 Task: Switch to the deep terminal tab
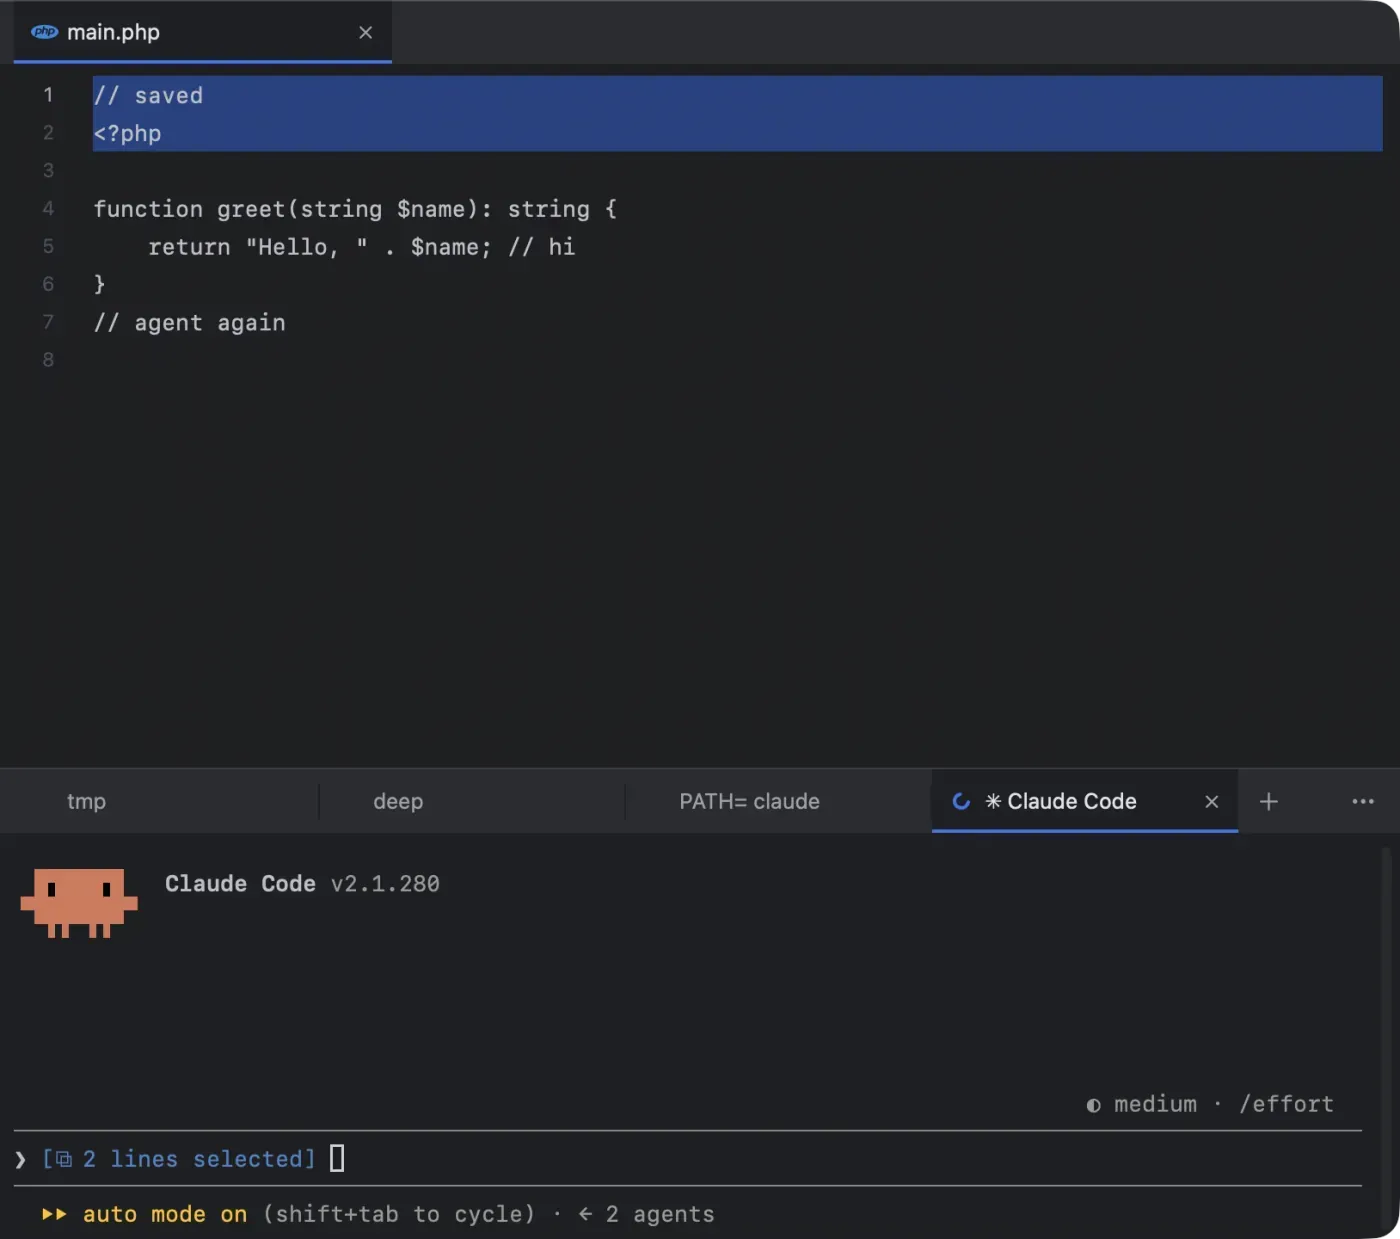(398, 801)
